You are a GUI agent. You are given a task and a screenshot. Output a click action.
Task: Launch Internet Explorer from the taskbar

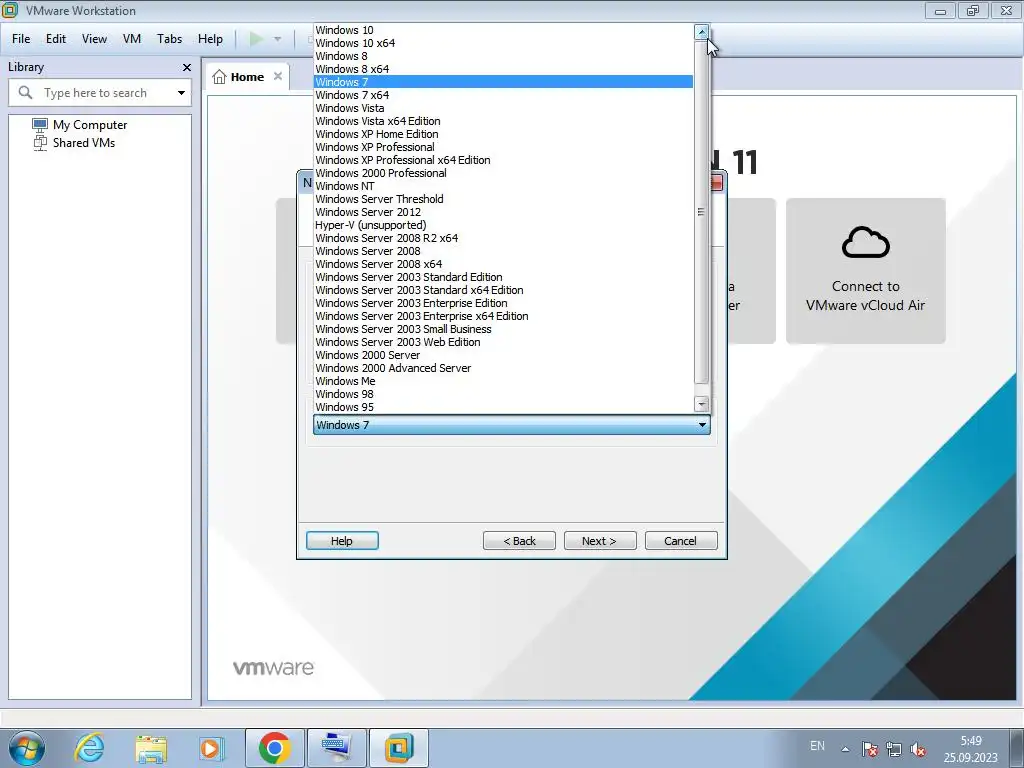point(89,748)
